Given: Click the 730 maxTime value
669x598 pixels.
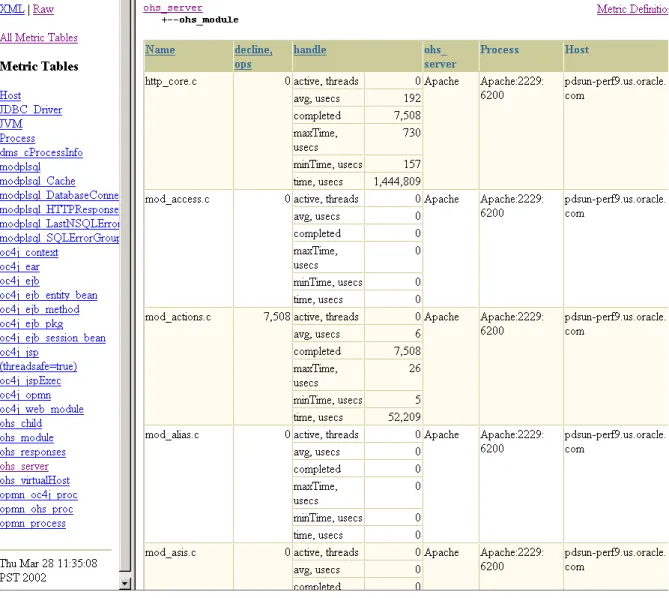Looking at the screenshot, I should click(412, 133).
